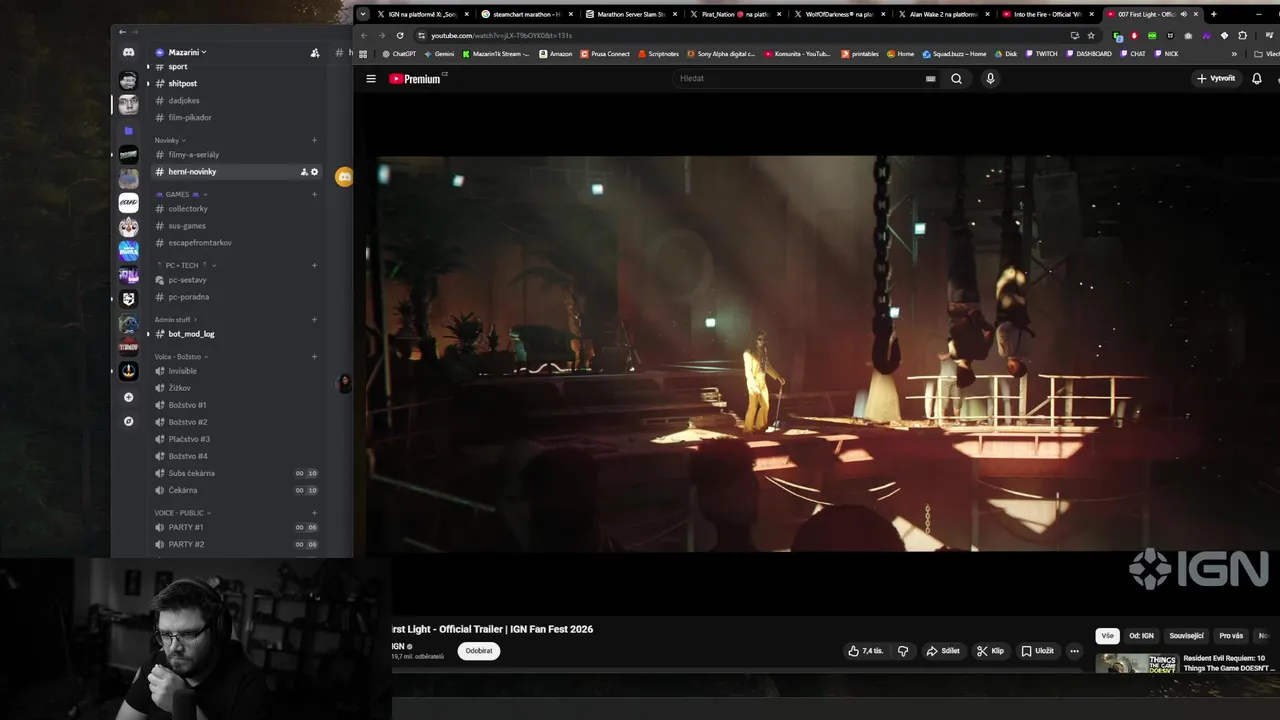1280x720 pixels.
Task: Create invite for herní-novinky channel
Action: coord(304,172)
